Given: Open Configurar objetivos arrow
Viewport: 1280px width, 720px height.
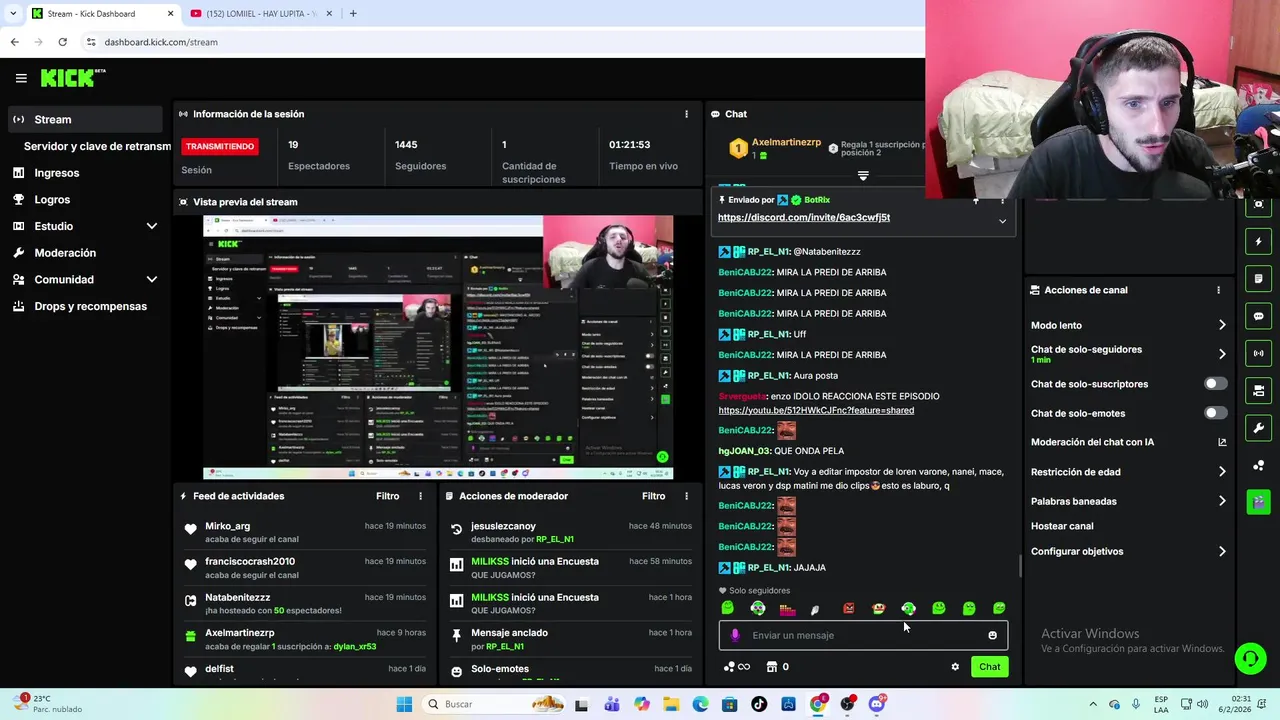Looking at the screenshot, I should tap(1221, 551).
